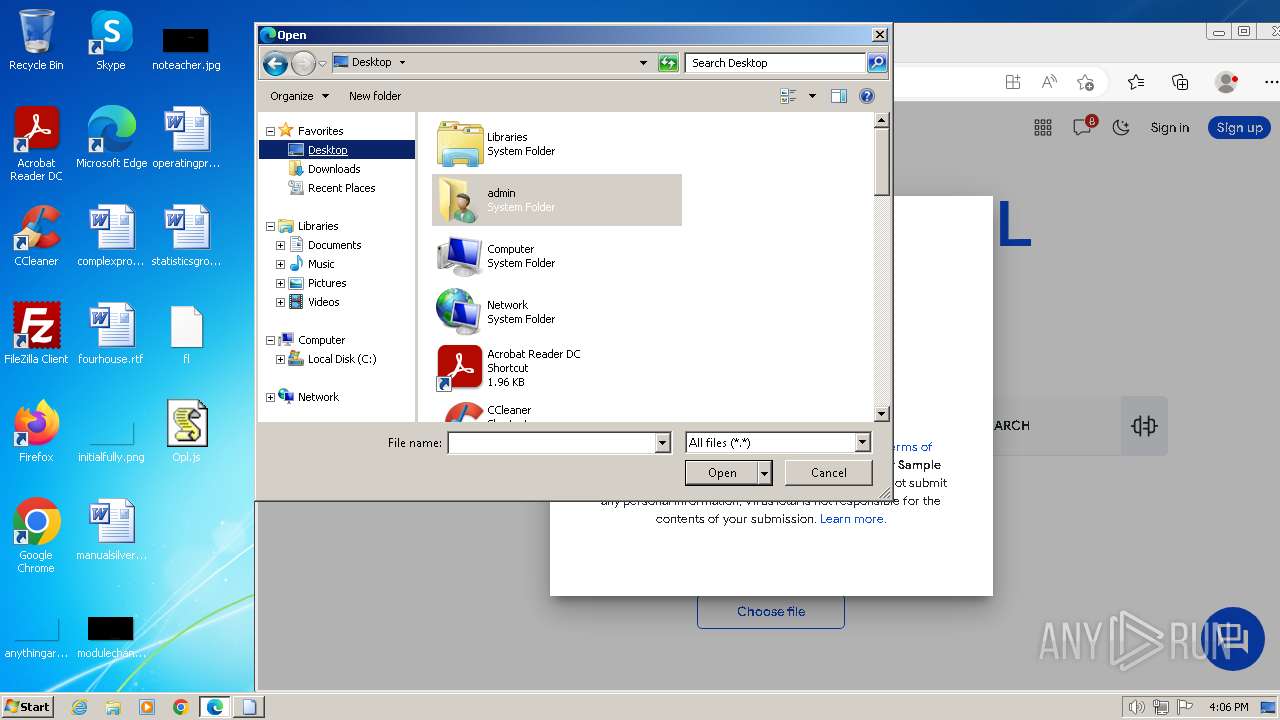
Task: Change the view icon in dialog toolbar
Action: [788, 96]
